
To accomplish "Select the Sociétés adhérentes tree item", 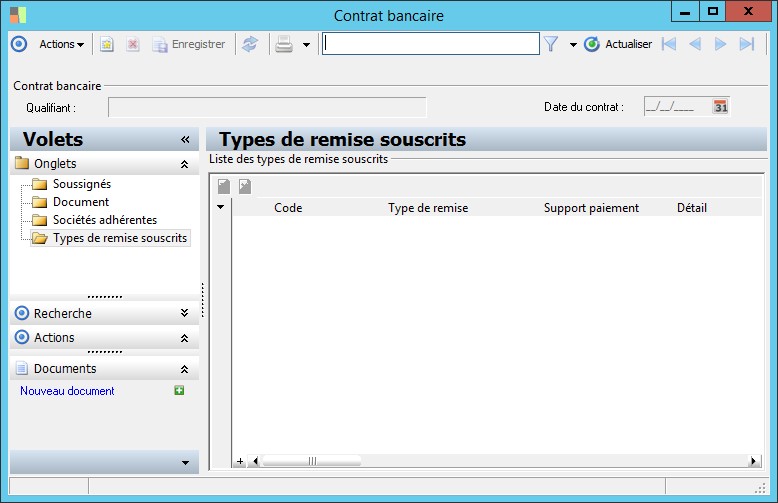I will (105, 220).
